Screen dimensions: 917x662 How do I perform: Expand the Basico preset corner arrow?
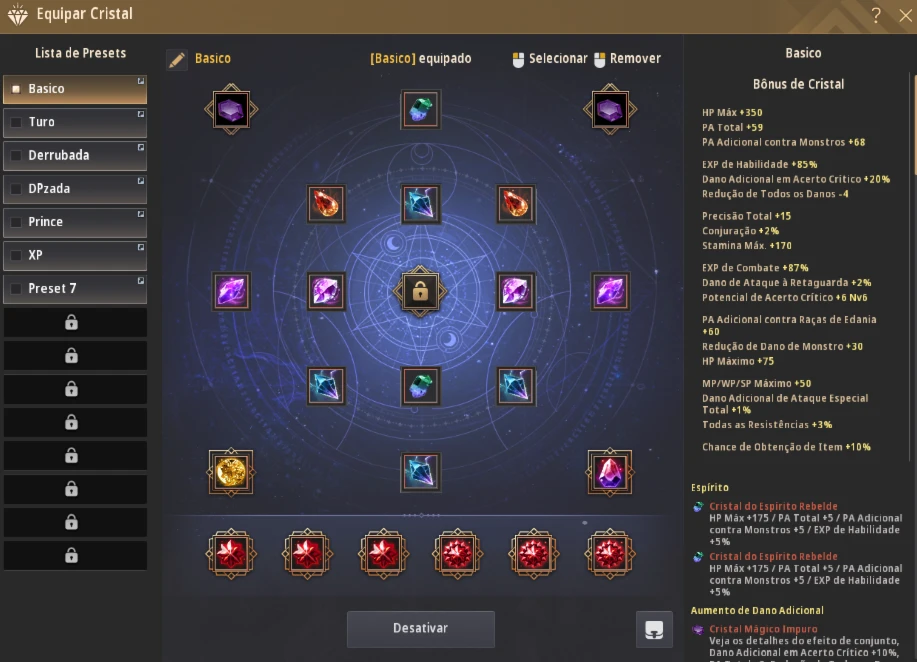(x=141, y=81)
